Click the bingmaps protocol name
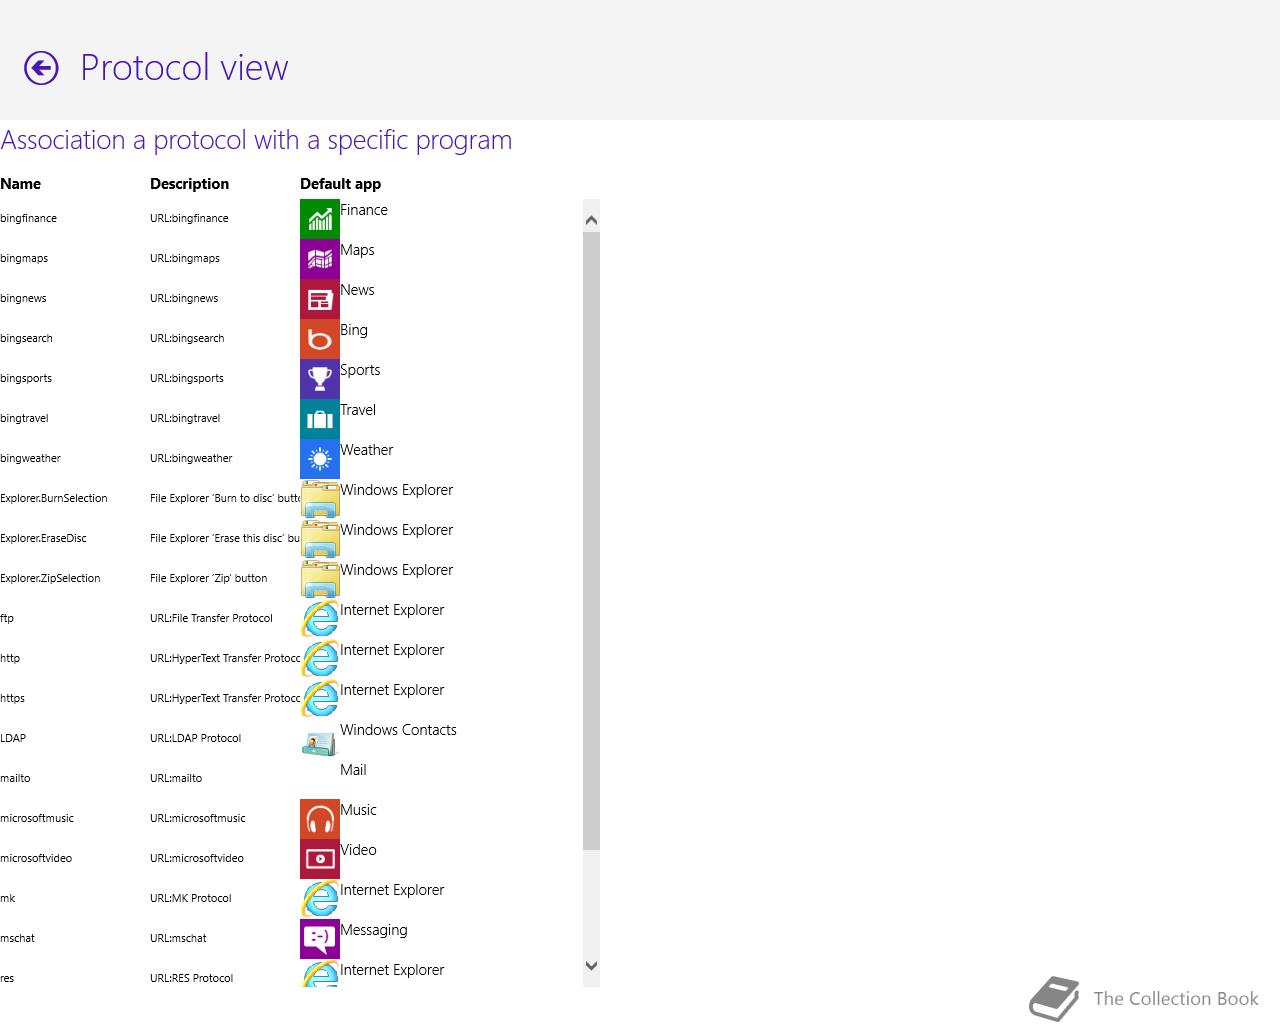Viewport: 1280px width, 1024px height. tap(24, 258)
